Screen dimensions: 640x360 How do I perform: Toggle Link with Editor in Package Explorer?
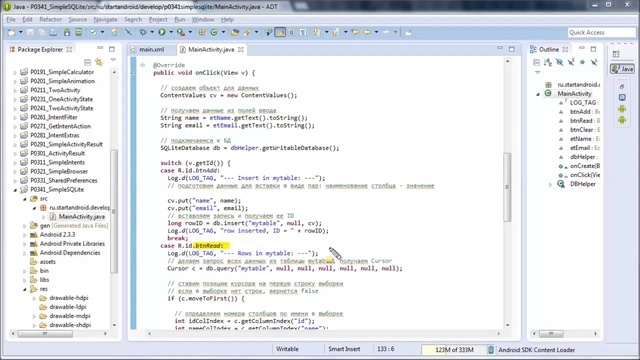click(99, 62)
